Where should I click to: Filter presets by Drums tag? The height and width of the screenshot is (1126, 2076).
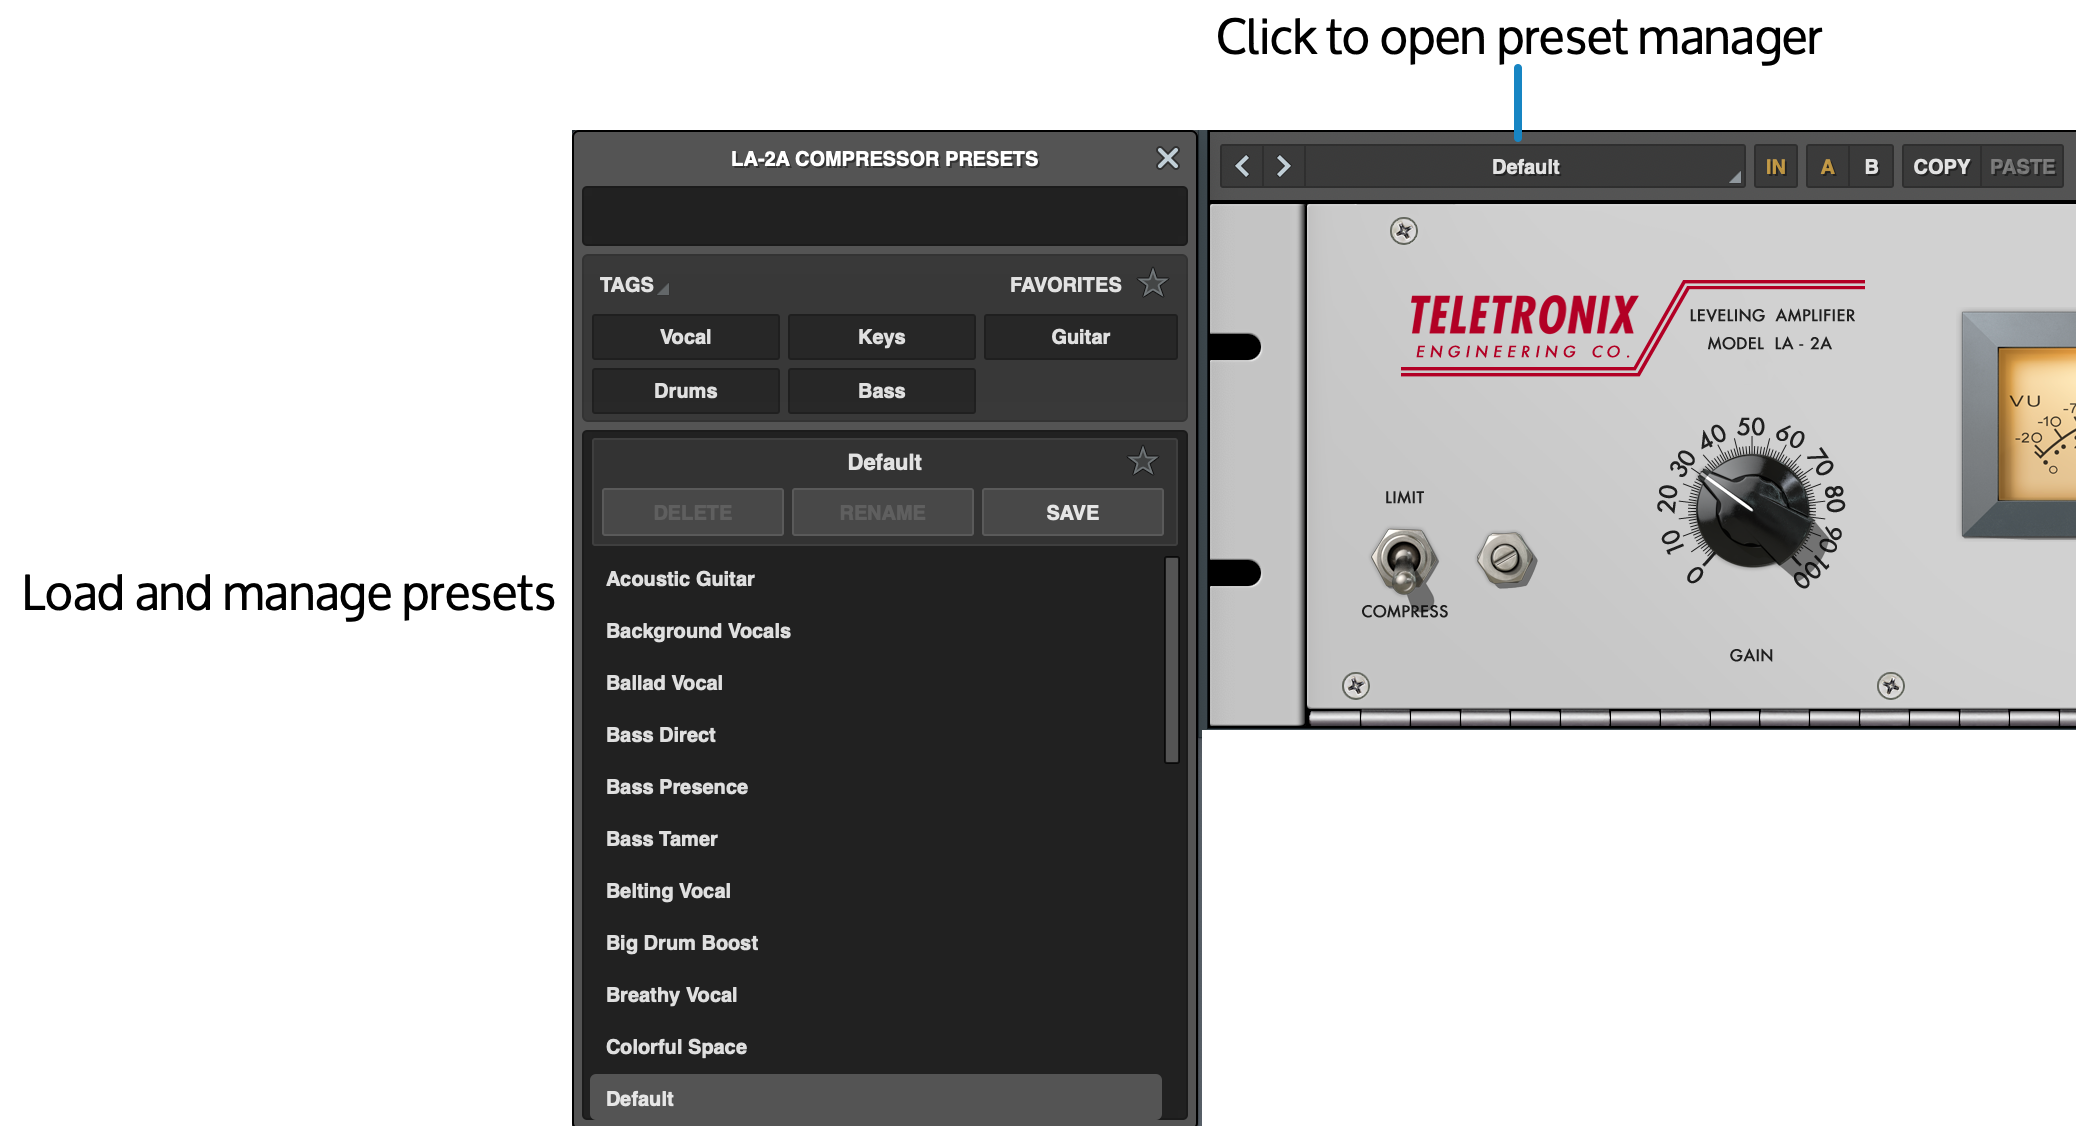coord(685,390)
